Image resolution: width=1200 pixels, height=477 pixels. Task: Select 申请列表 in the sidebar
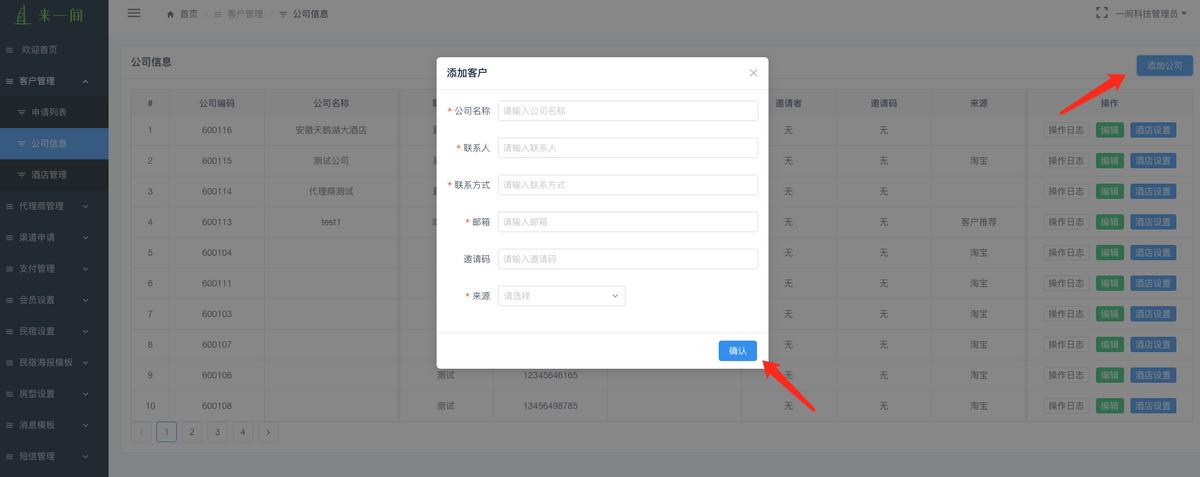(x=54, y=112)
